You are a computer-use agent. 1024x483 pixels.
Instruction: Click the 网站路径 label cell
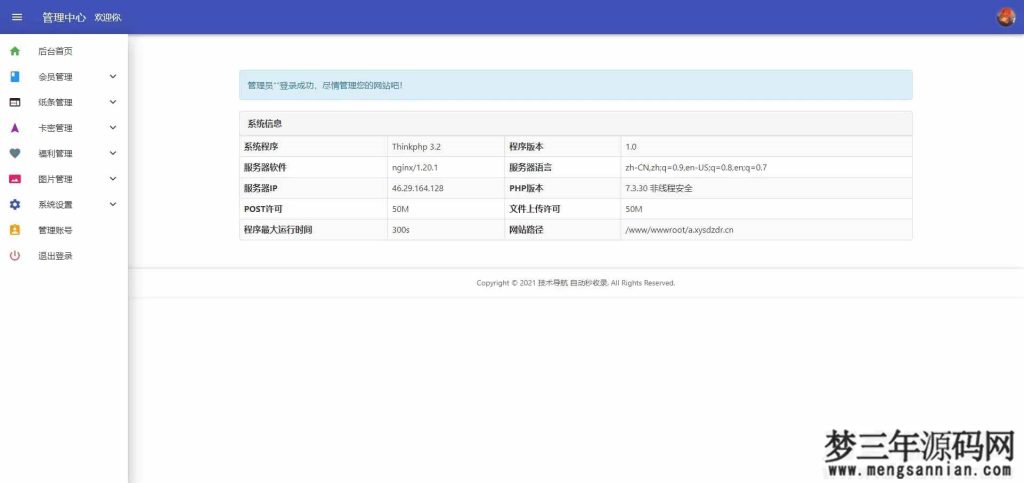point(562,230)
